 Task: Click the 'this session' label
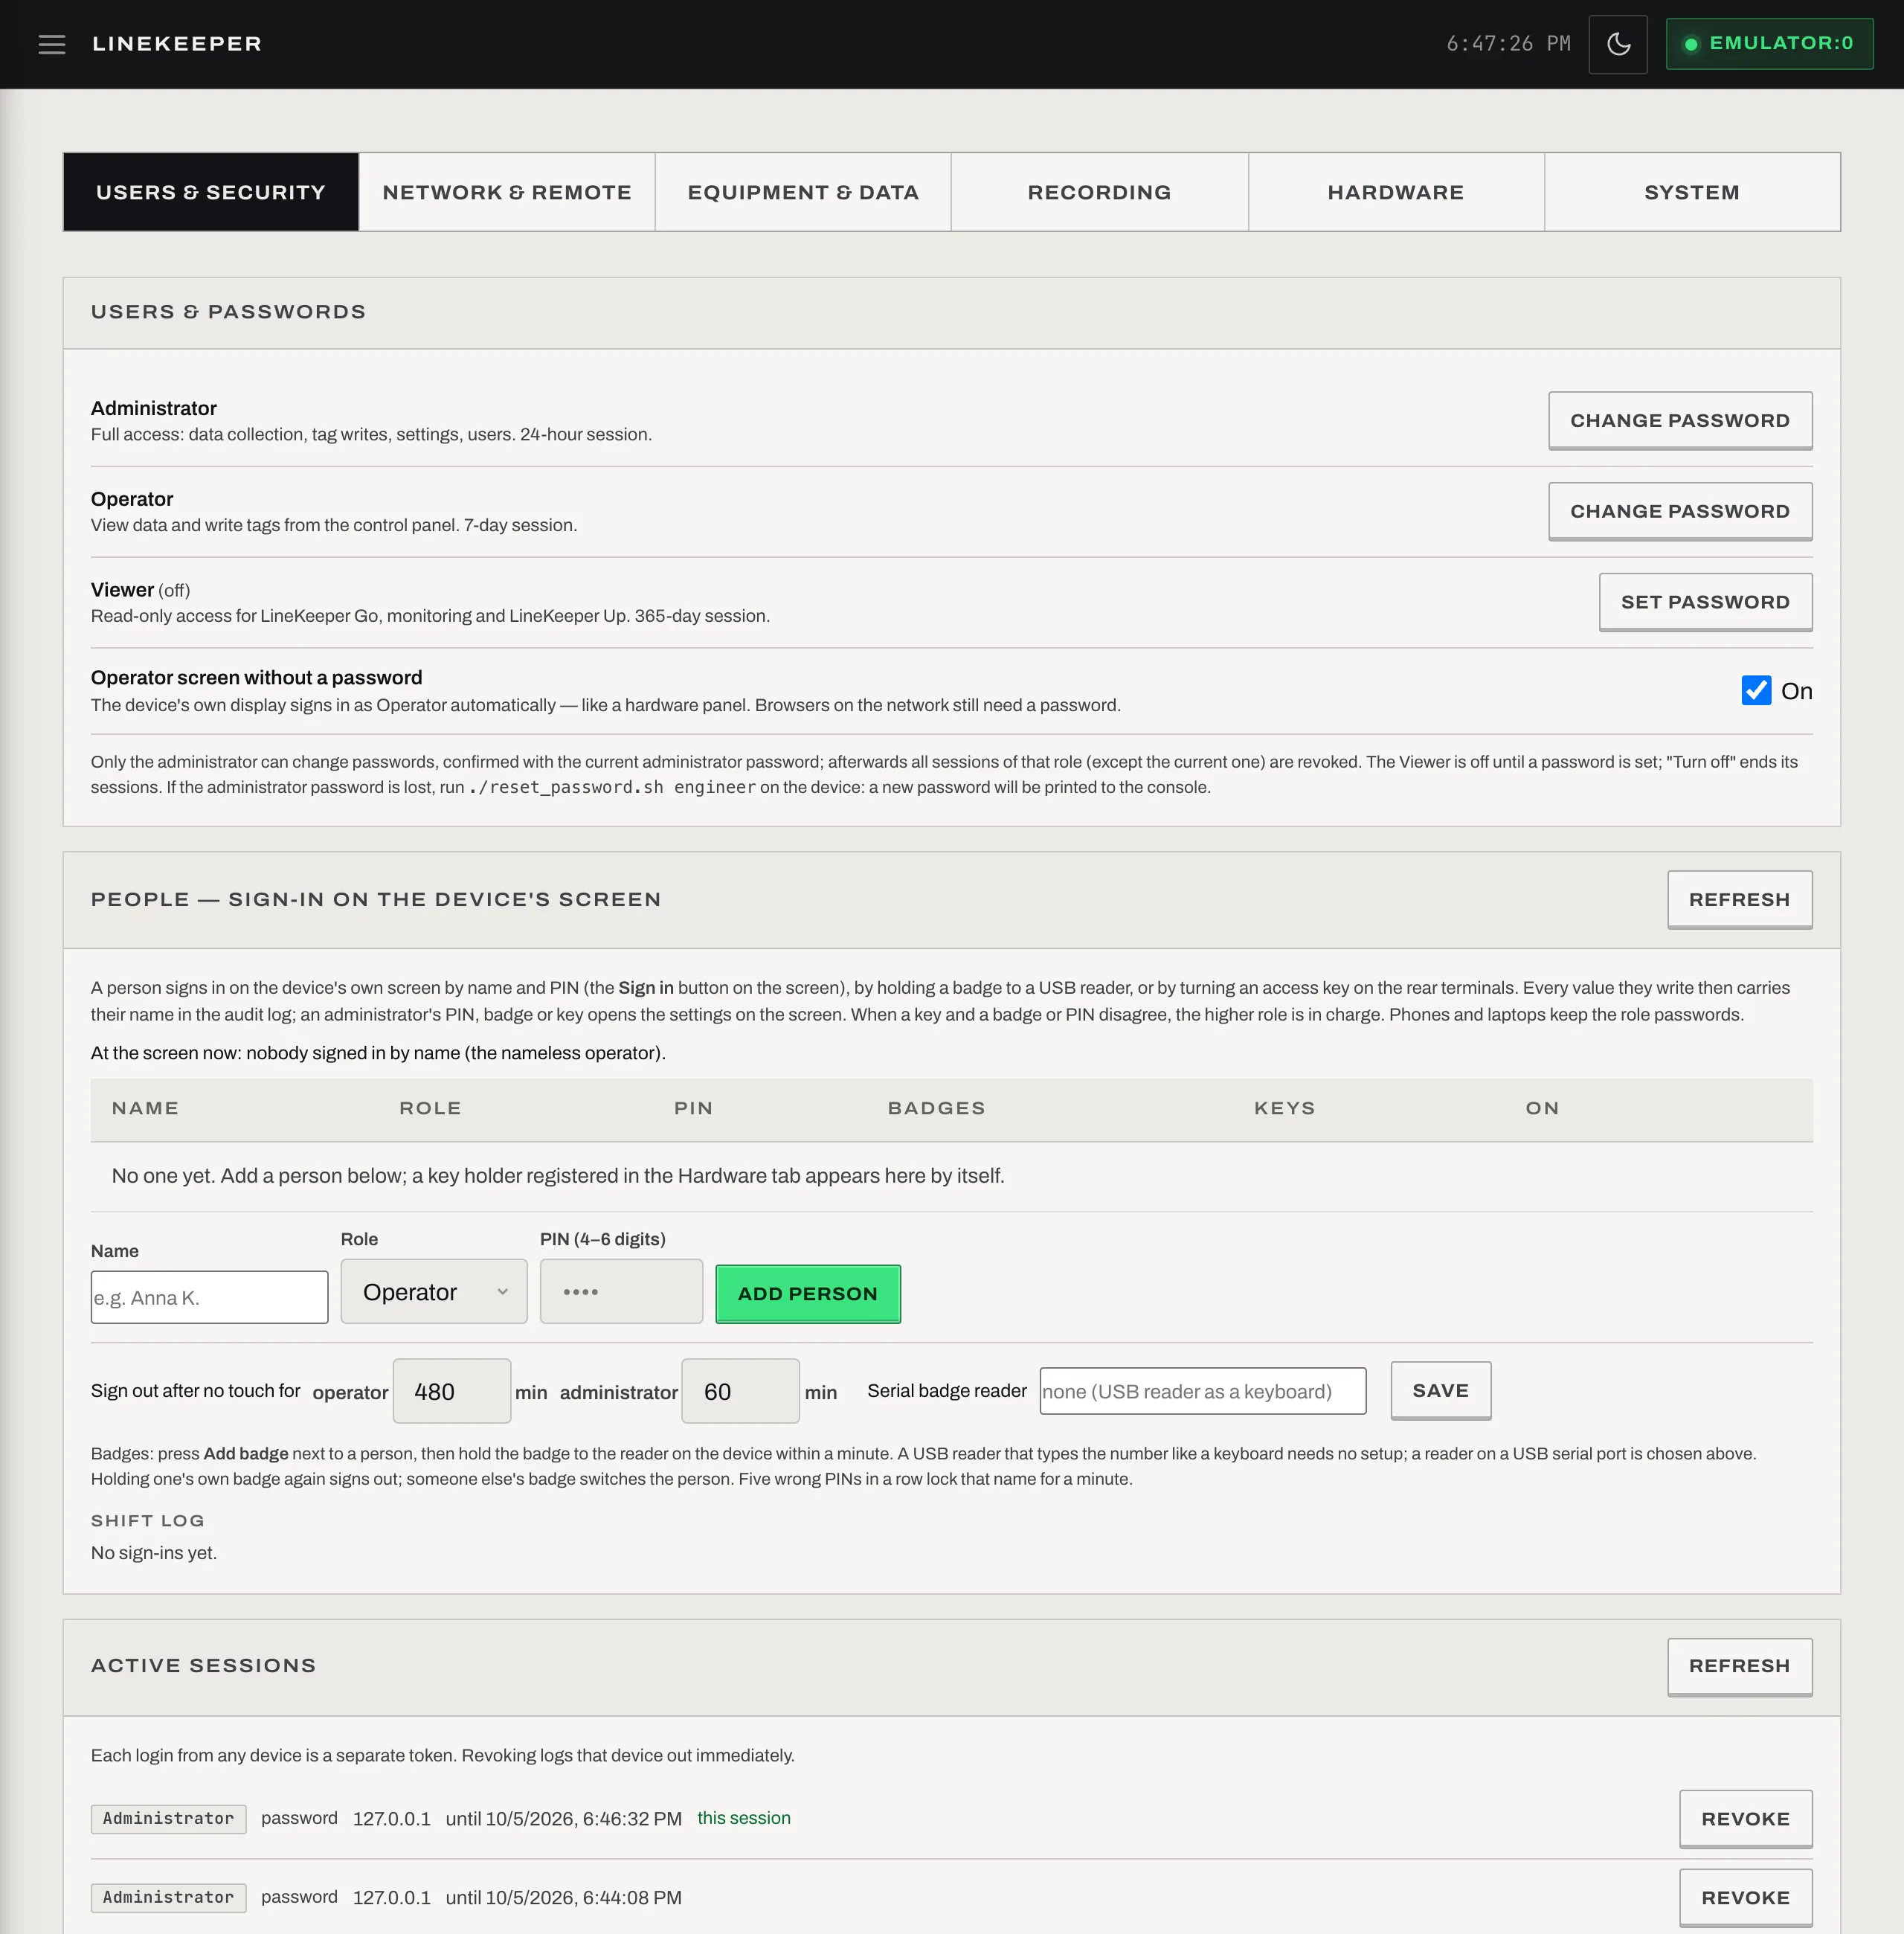coord(744,1818)
